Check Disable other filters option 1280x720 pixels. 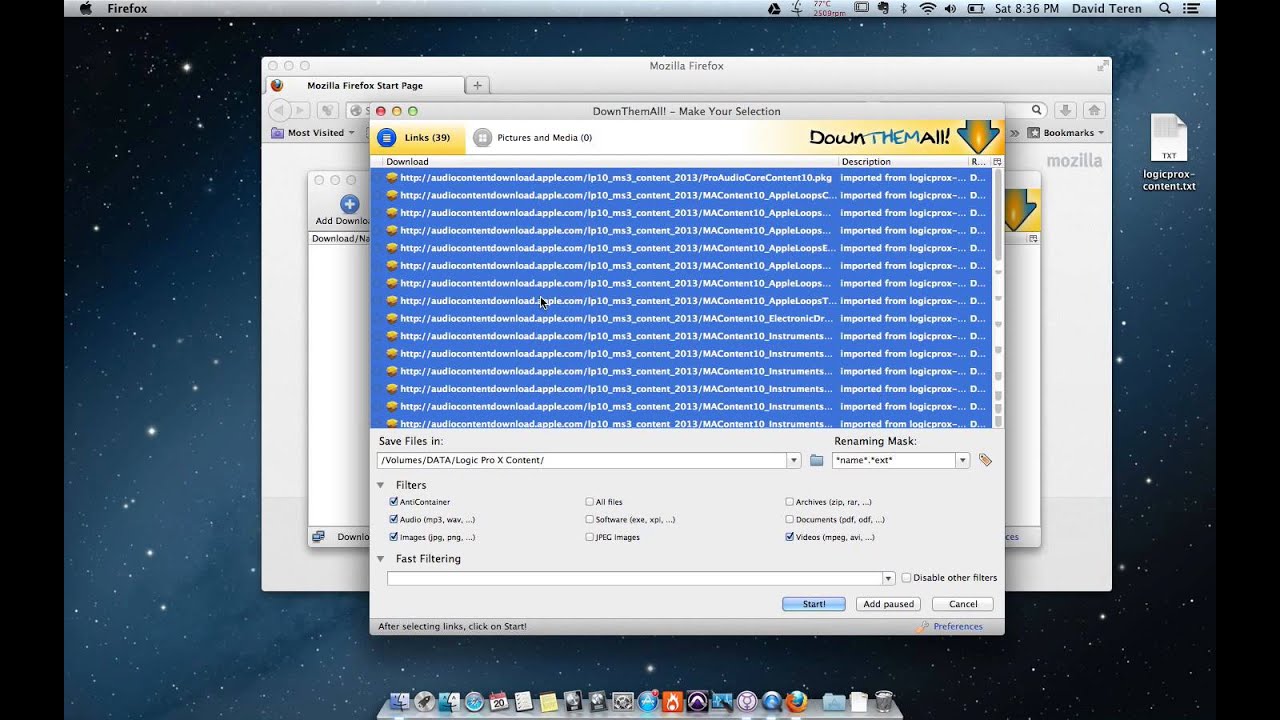click(906, 578)
